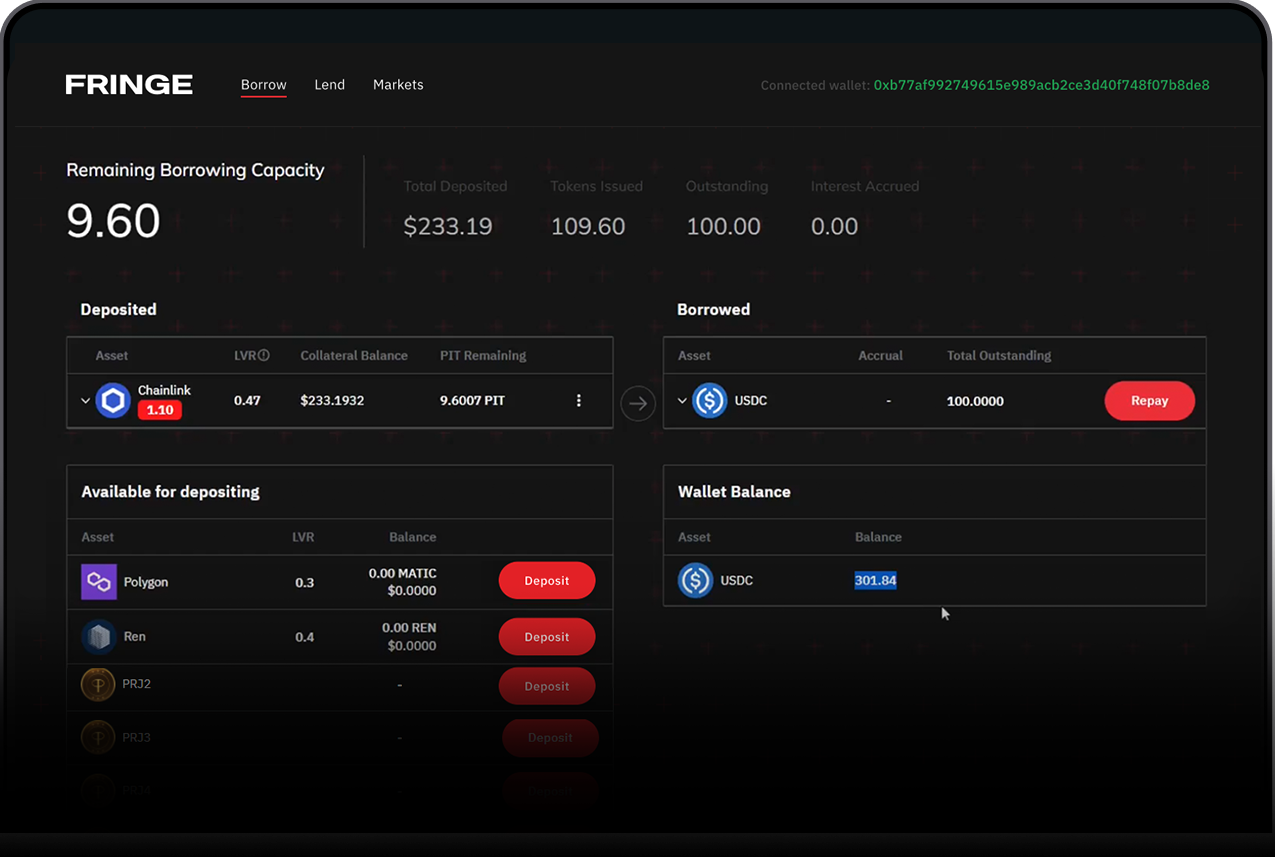Viewport: 1275px width, 857px height.
Task: Click the connected wallet address
Action: coord(1041,85)
